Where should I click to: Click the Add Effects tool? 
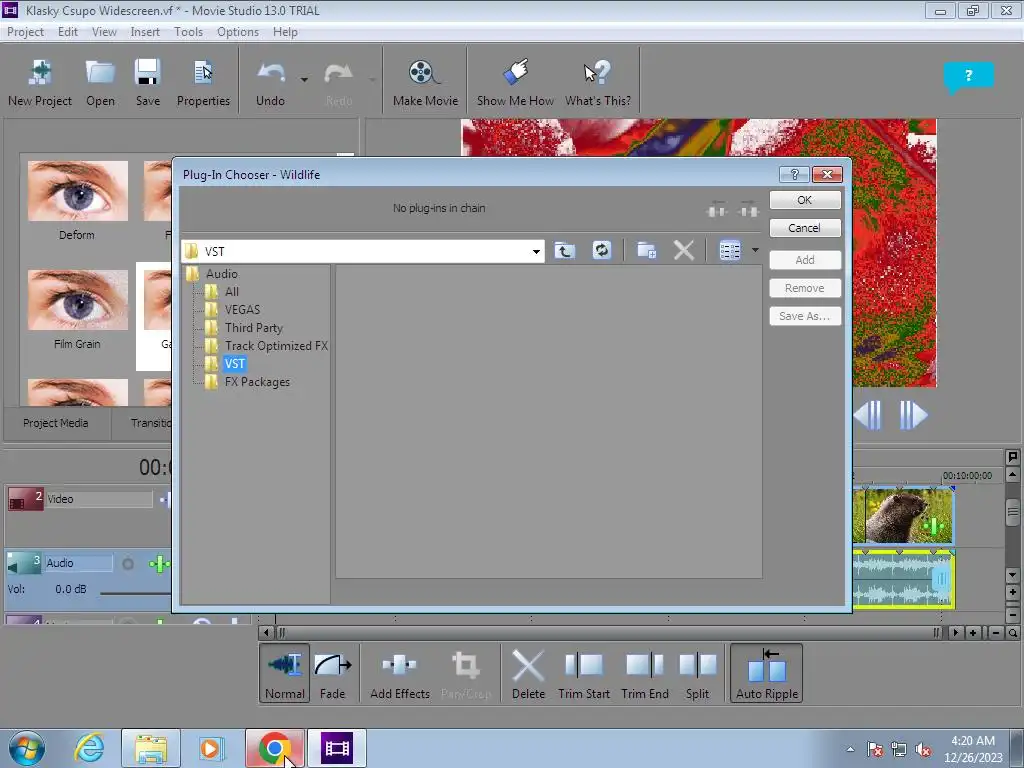coord(400,673)
